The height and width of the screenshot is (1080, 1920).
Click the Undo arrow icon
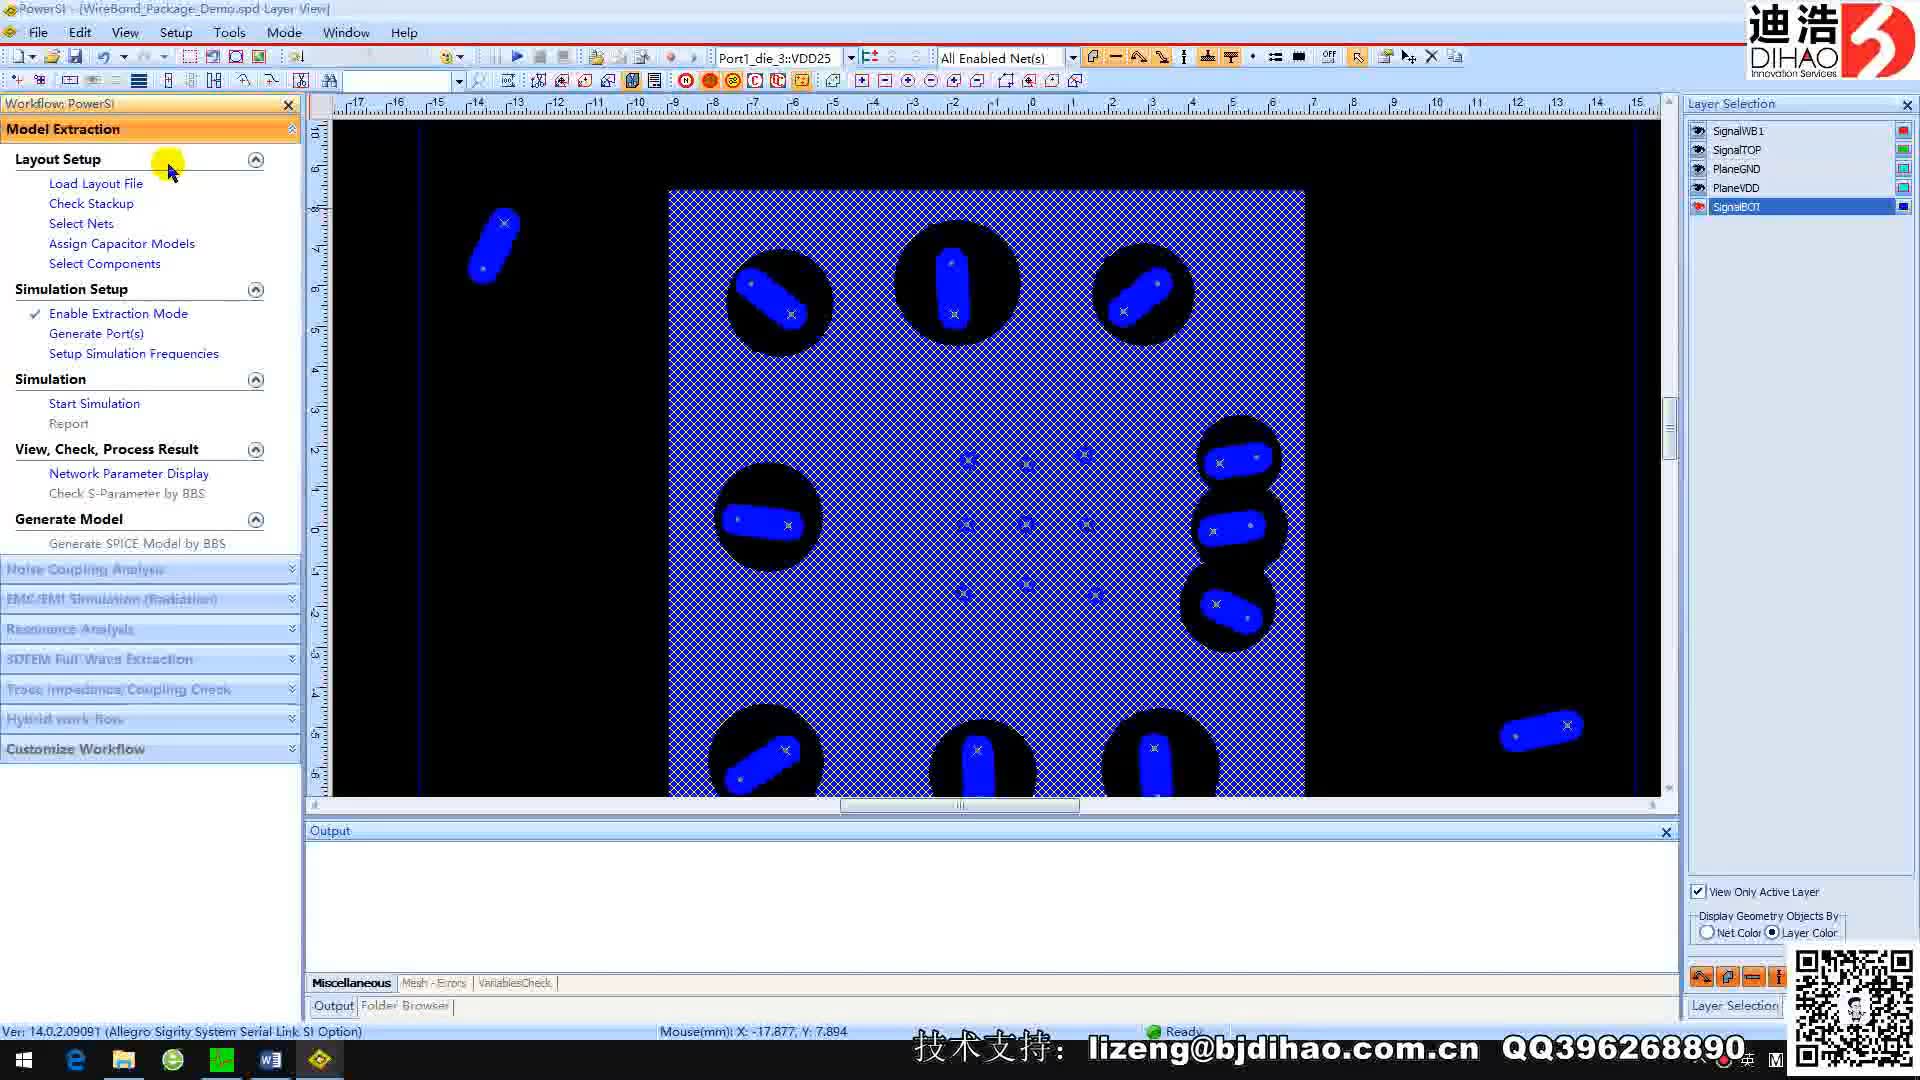(103, 57)
